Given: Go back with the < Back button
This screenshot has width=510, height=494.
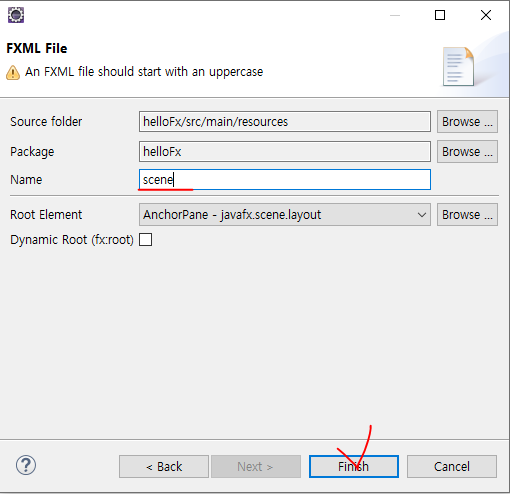Looking at the screenshot, I should point(164,466).
